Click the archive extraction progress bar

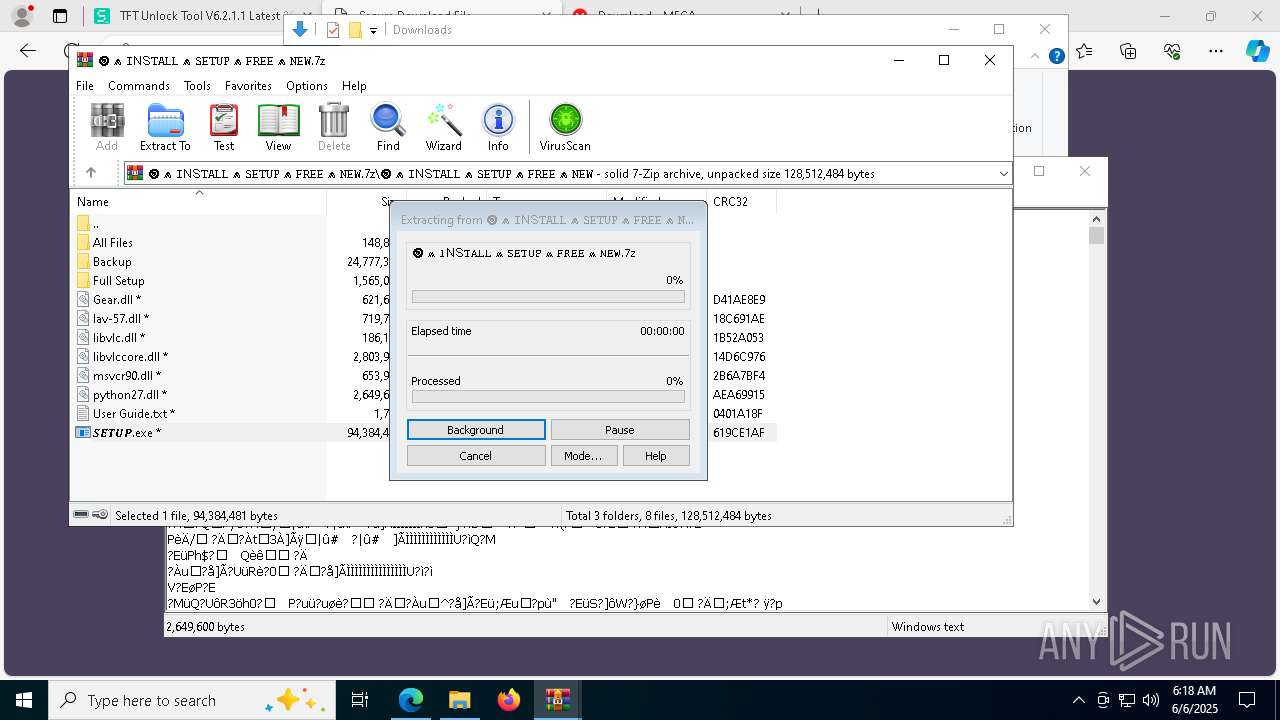click(548, 297)
